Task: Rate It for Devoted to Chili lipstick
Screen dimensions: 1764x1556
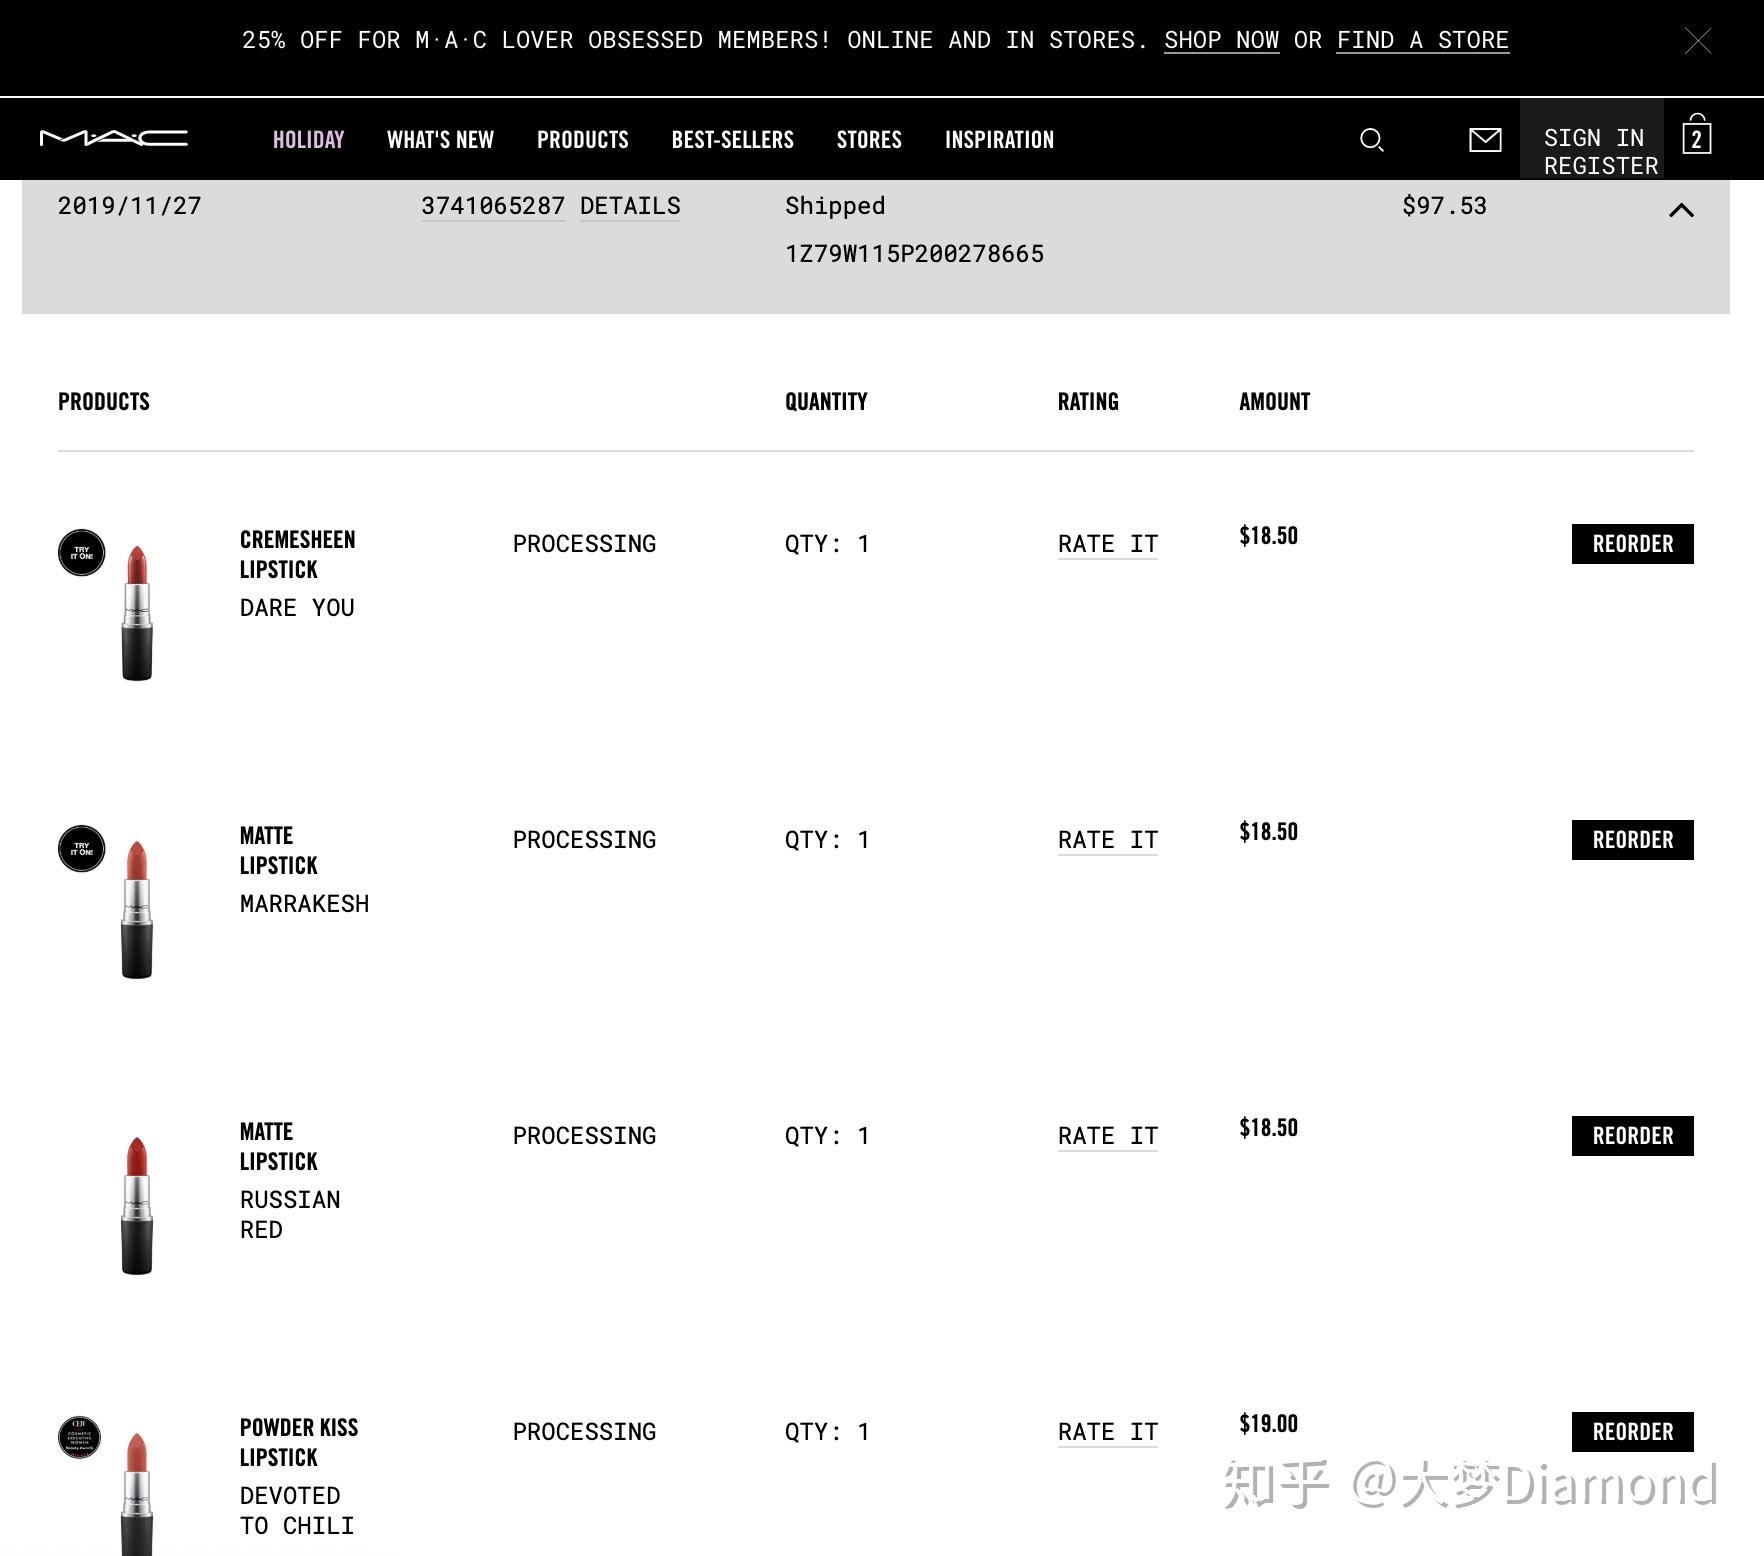Action: click(x=1108, y=1432)
